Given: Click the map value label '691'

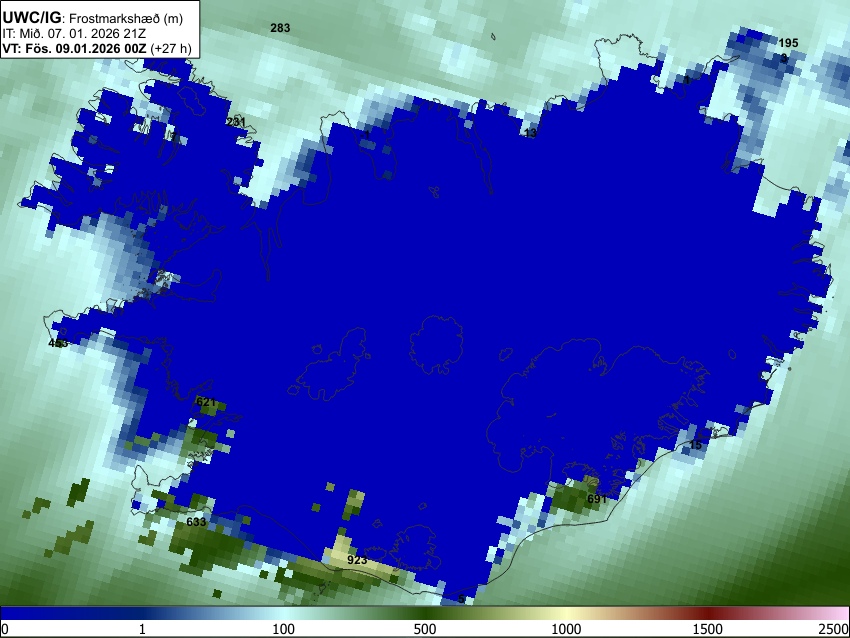Looking at the screenshot, I should 597,499.
